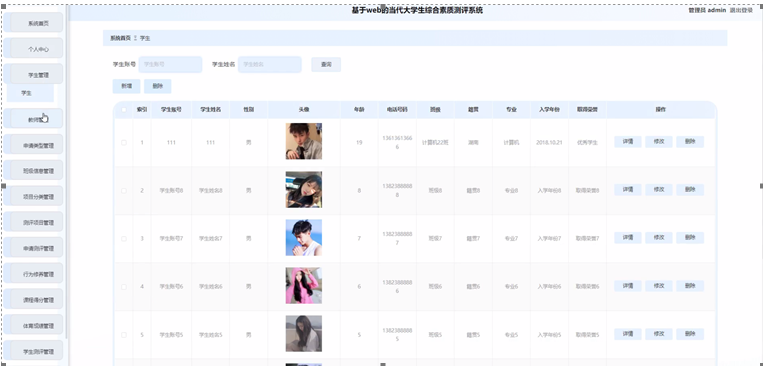763x366 pixels.
Task: Click 删除 in student 111 row
Action: (x=690, y=142)
